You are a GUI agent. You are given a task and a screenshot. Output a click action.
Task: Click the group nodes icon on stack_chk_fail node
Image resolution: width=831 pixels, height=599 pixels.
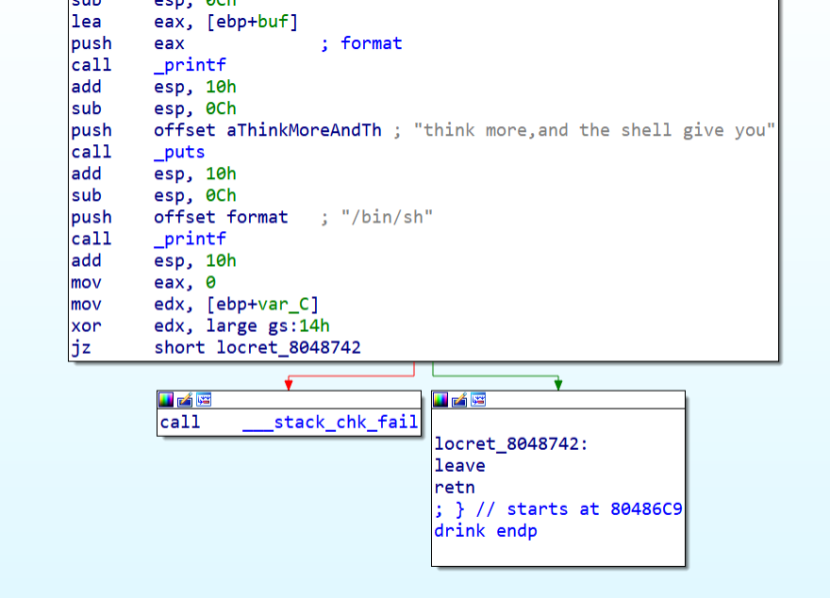(x=204, y=400)
